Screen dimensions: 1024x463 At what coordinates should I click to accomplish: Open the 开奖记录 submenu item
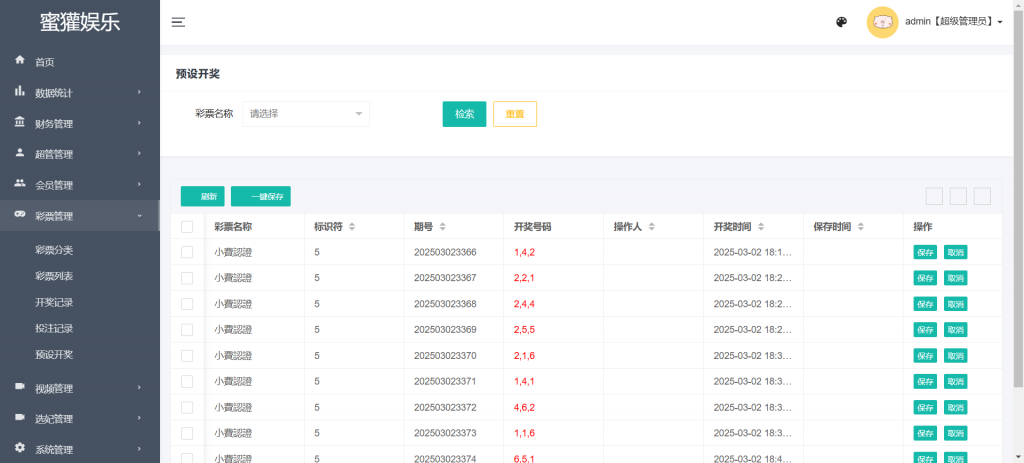(x=54, y=302)
